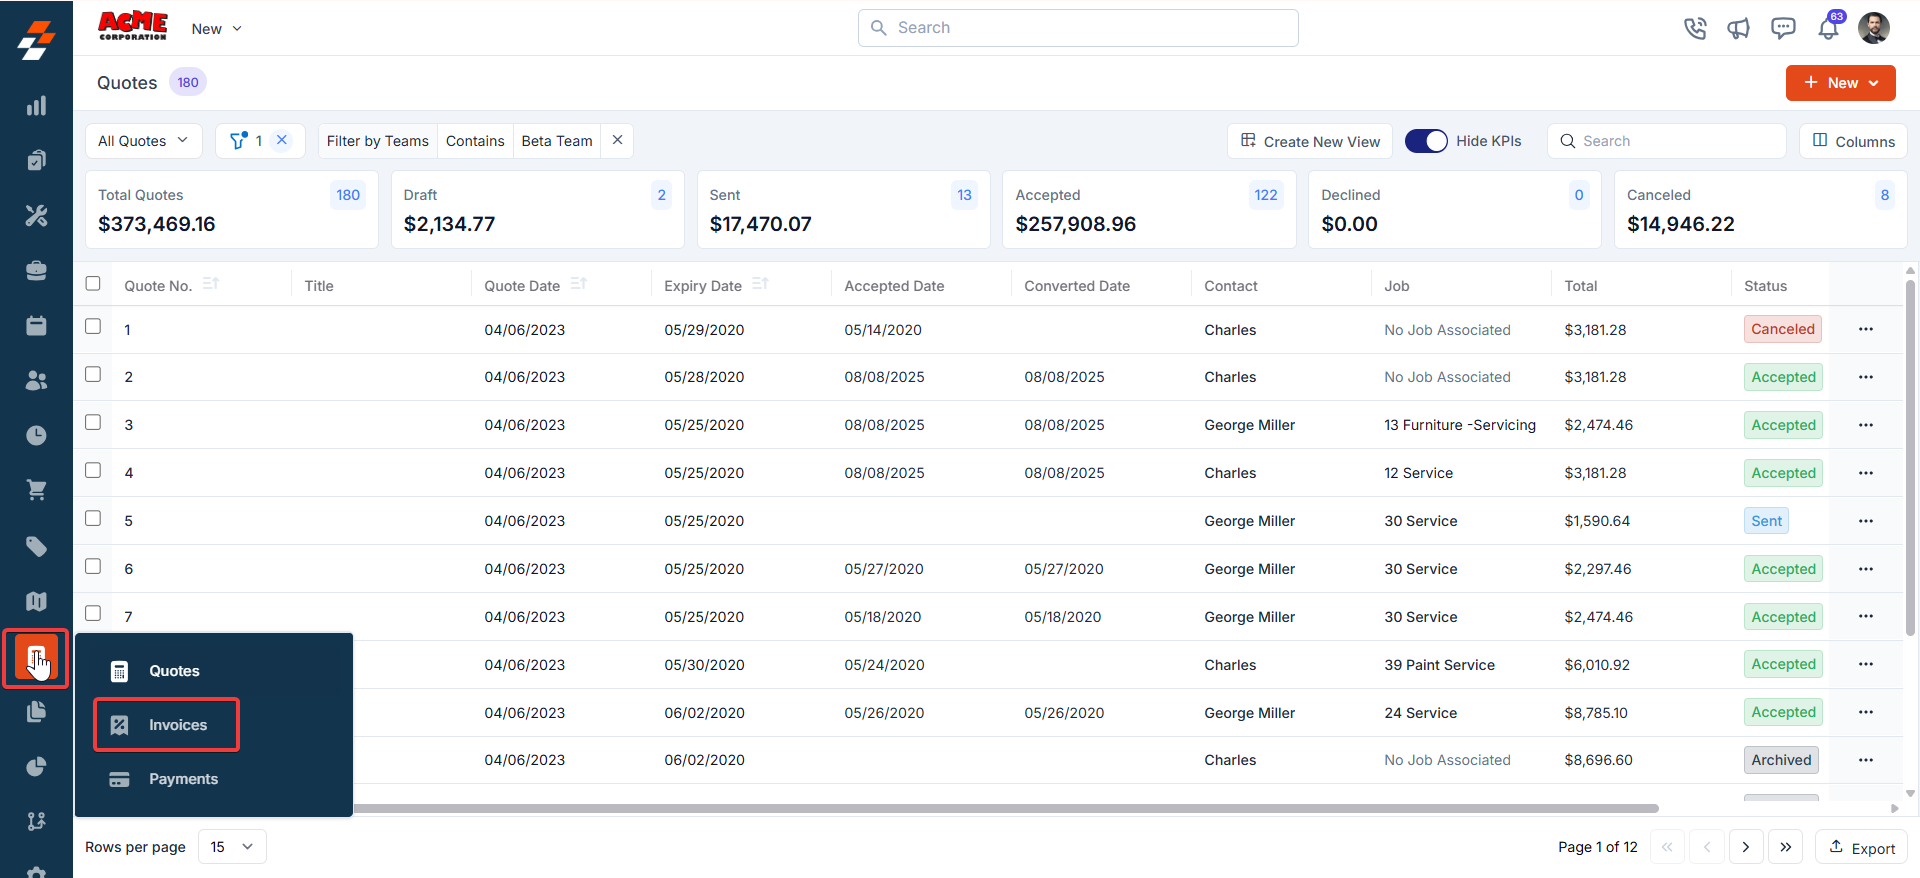Check the checkbox for quote 3
Screen dimensions: 1920x878
coord(93,422)
